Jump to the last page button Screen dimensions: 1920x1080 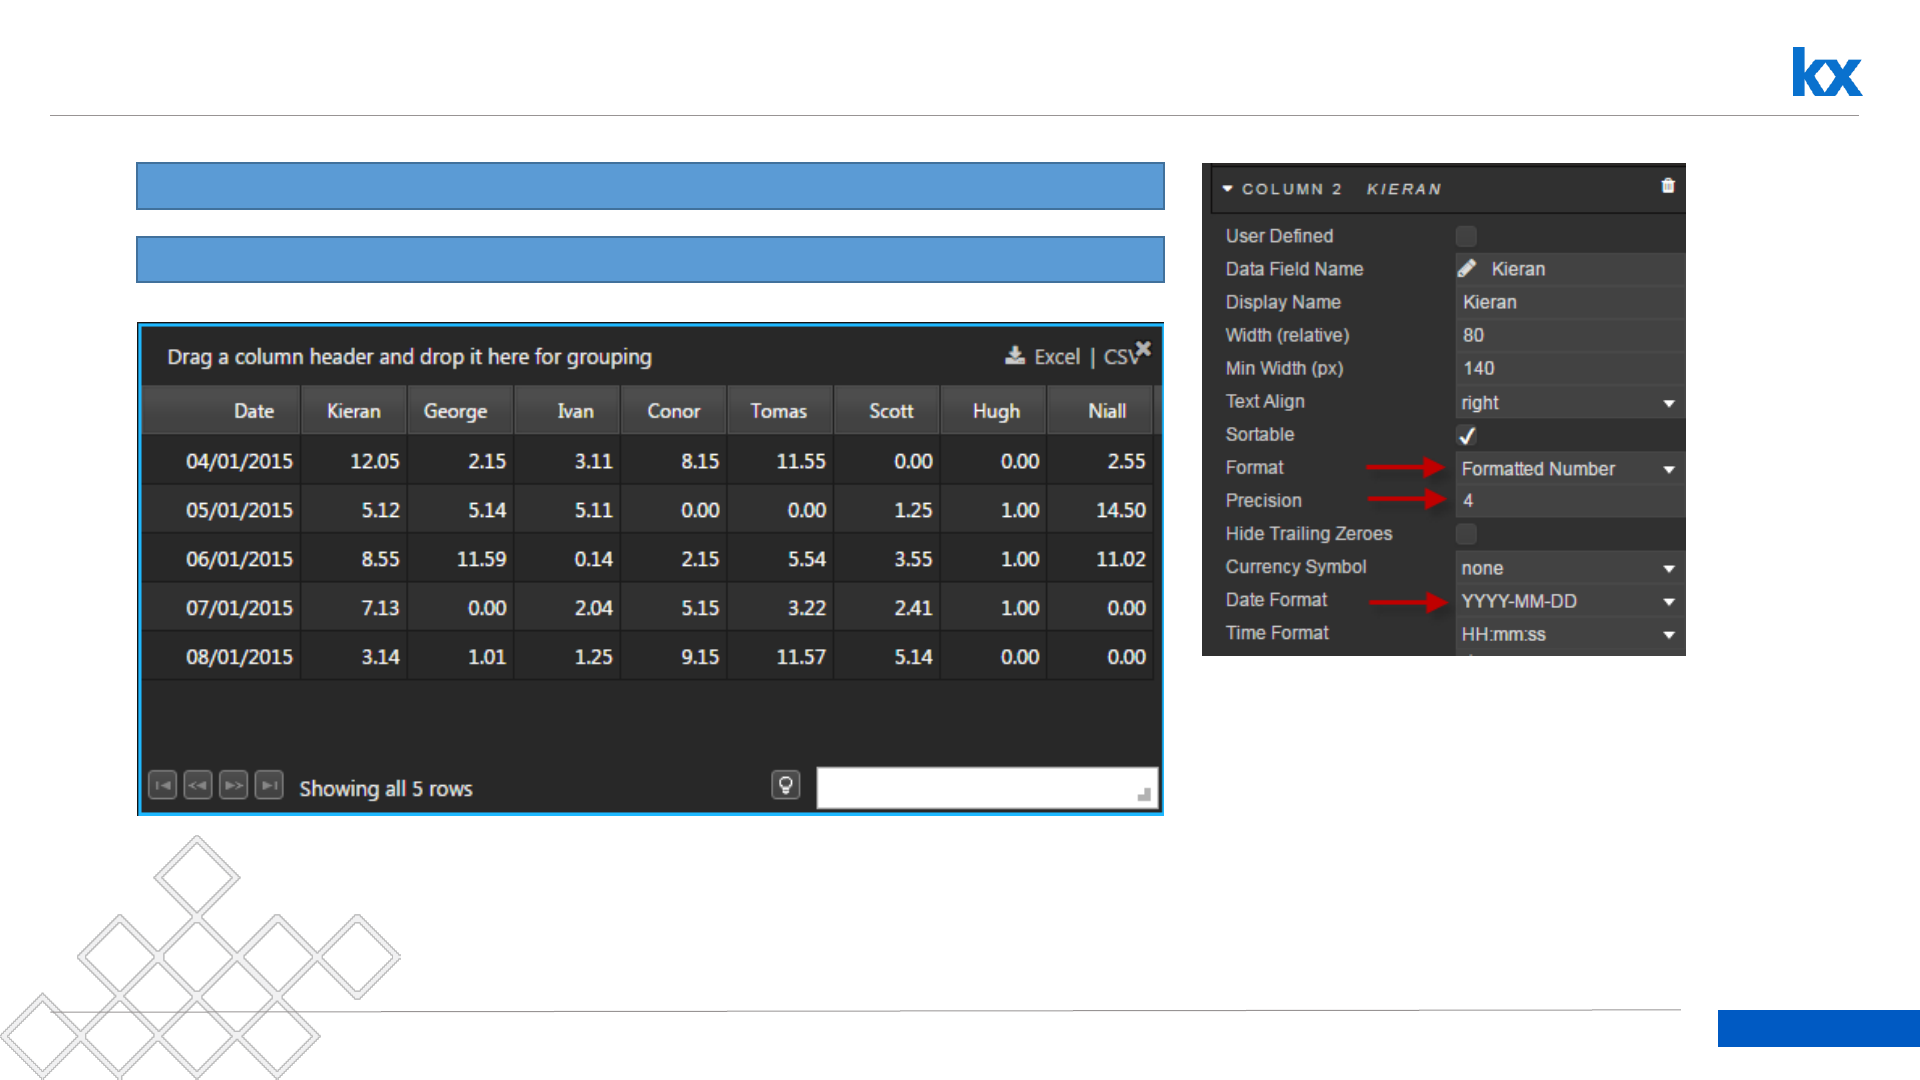pos(269,786)
